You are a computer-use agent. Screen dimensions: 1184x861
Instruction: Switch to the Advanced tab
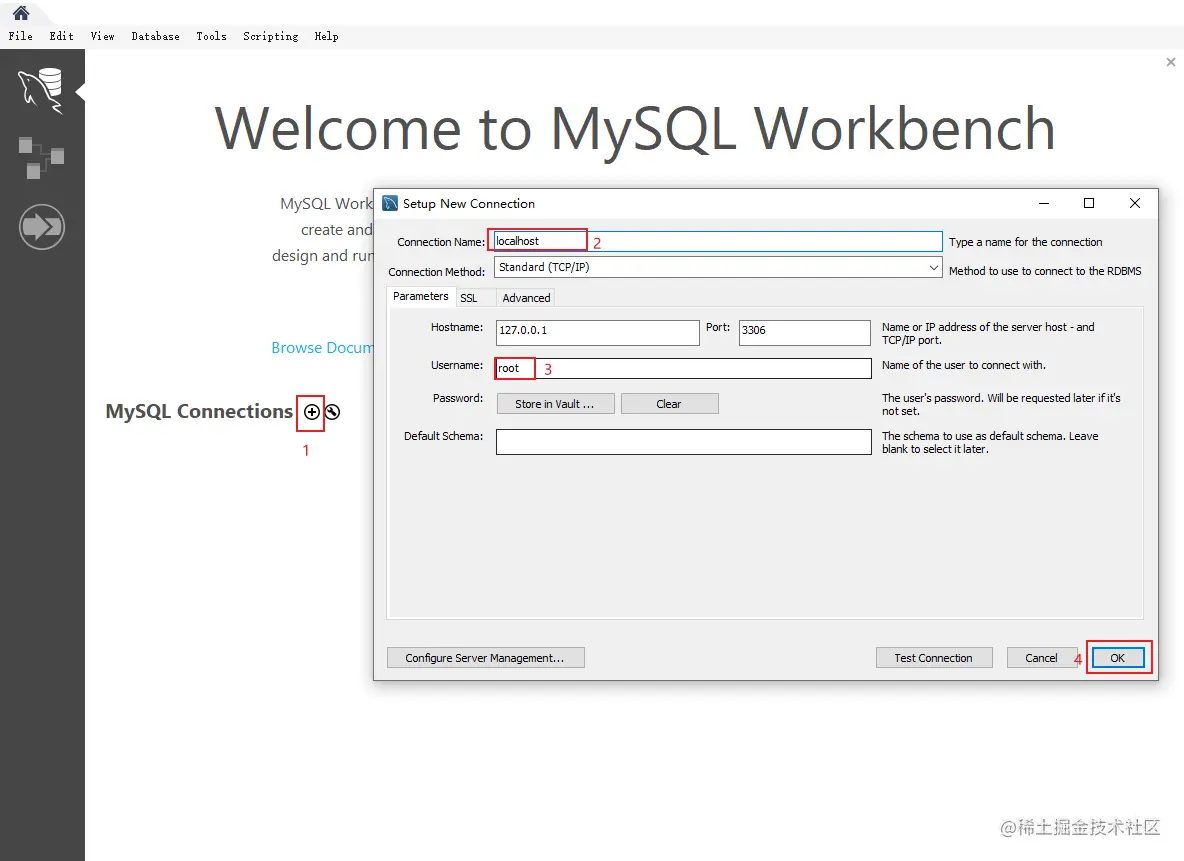tap(526, 298)
